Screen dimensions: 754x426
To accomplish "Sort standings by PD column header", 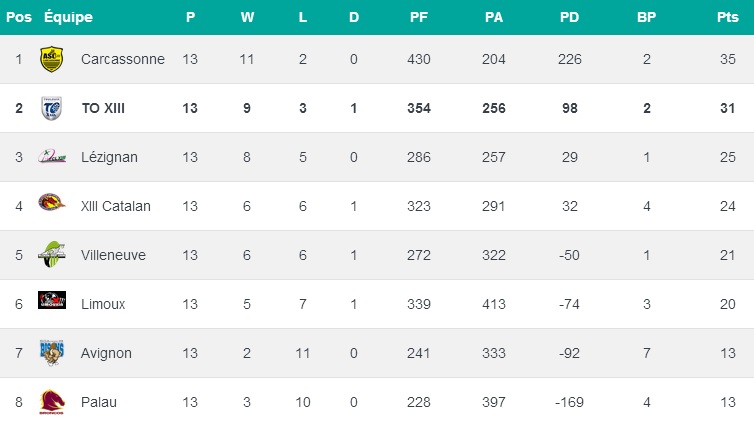I will [x=570, y=17].
